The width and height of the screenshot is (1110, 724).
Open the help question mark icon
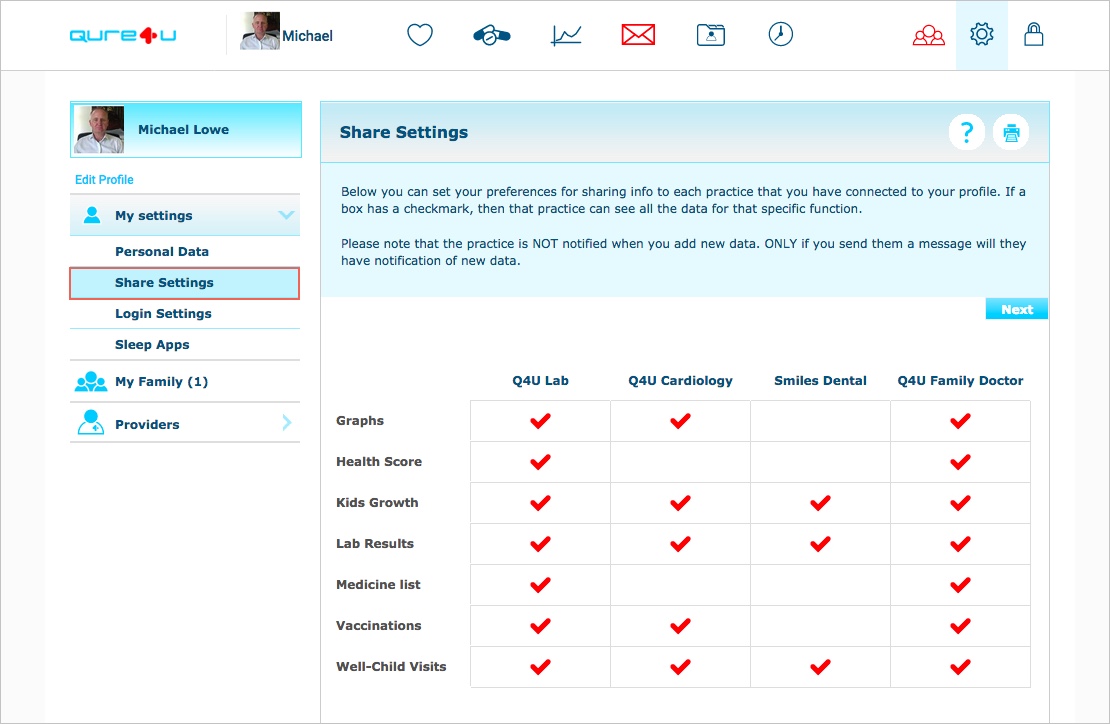[x=967, y=132]
